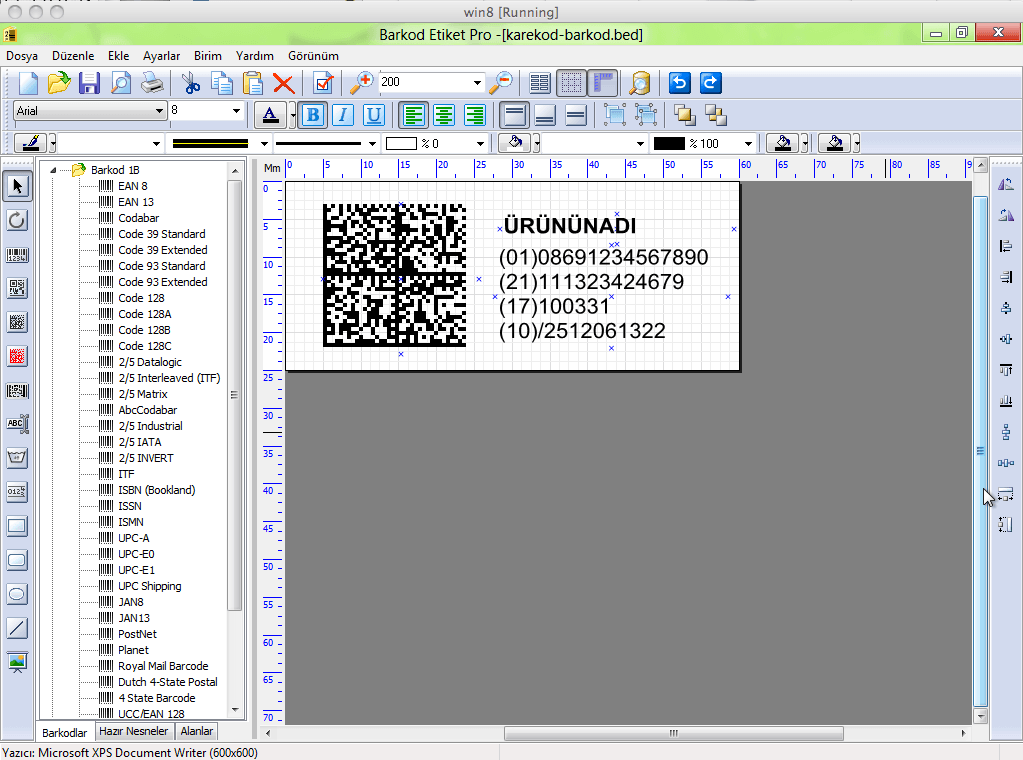Open the font color arrow dropdown
This screenshot has width=1023, height=760.
tap(293, 115)
